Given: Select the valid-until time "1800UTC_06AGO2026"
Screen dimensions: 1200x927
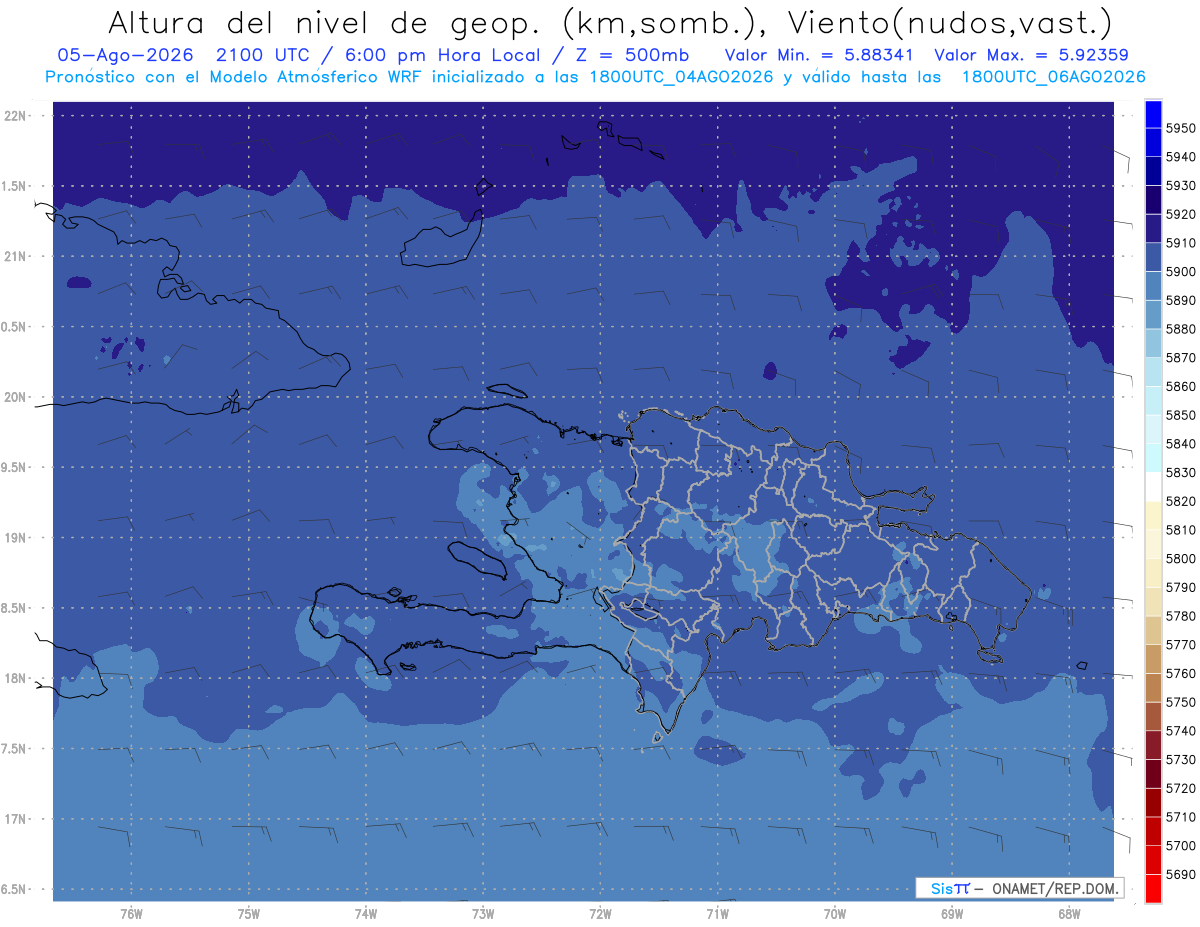Looking at the screenshot, I should [x=1053, y=77].
